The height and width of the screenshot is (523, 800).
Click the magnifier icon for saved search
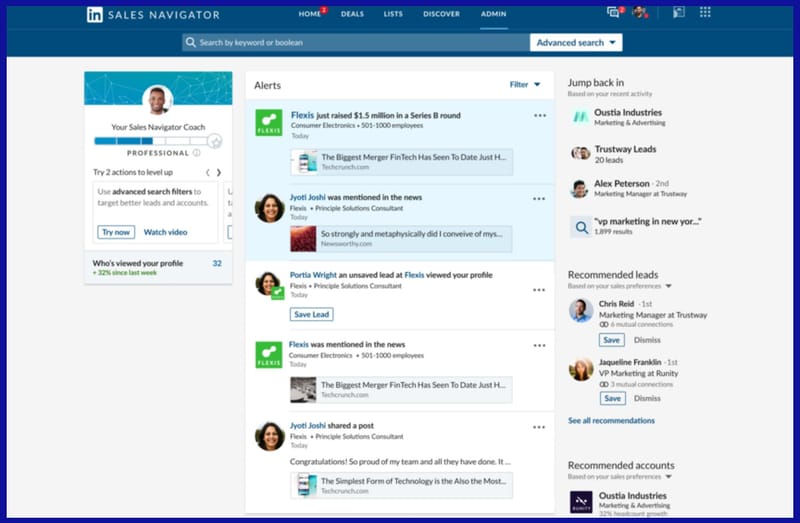click(580, 228)
